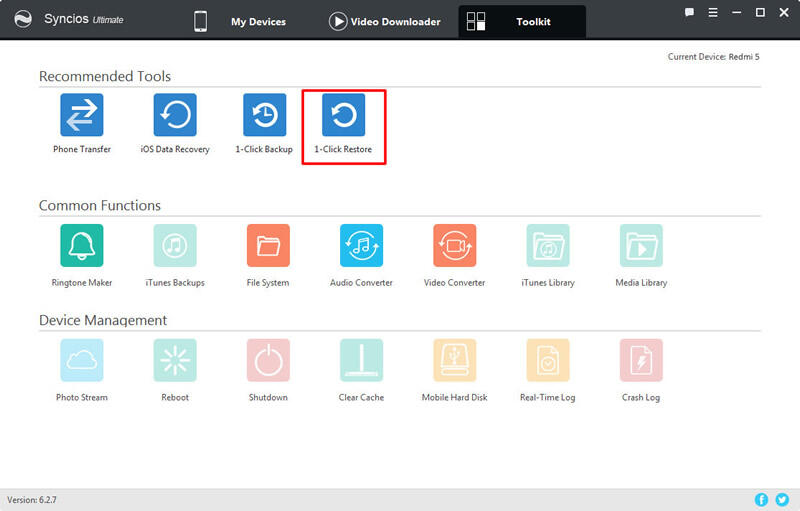Start 1-Click Backup
Screen dimensions: 800x511
coord(264,116)
